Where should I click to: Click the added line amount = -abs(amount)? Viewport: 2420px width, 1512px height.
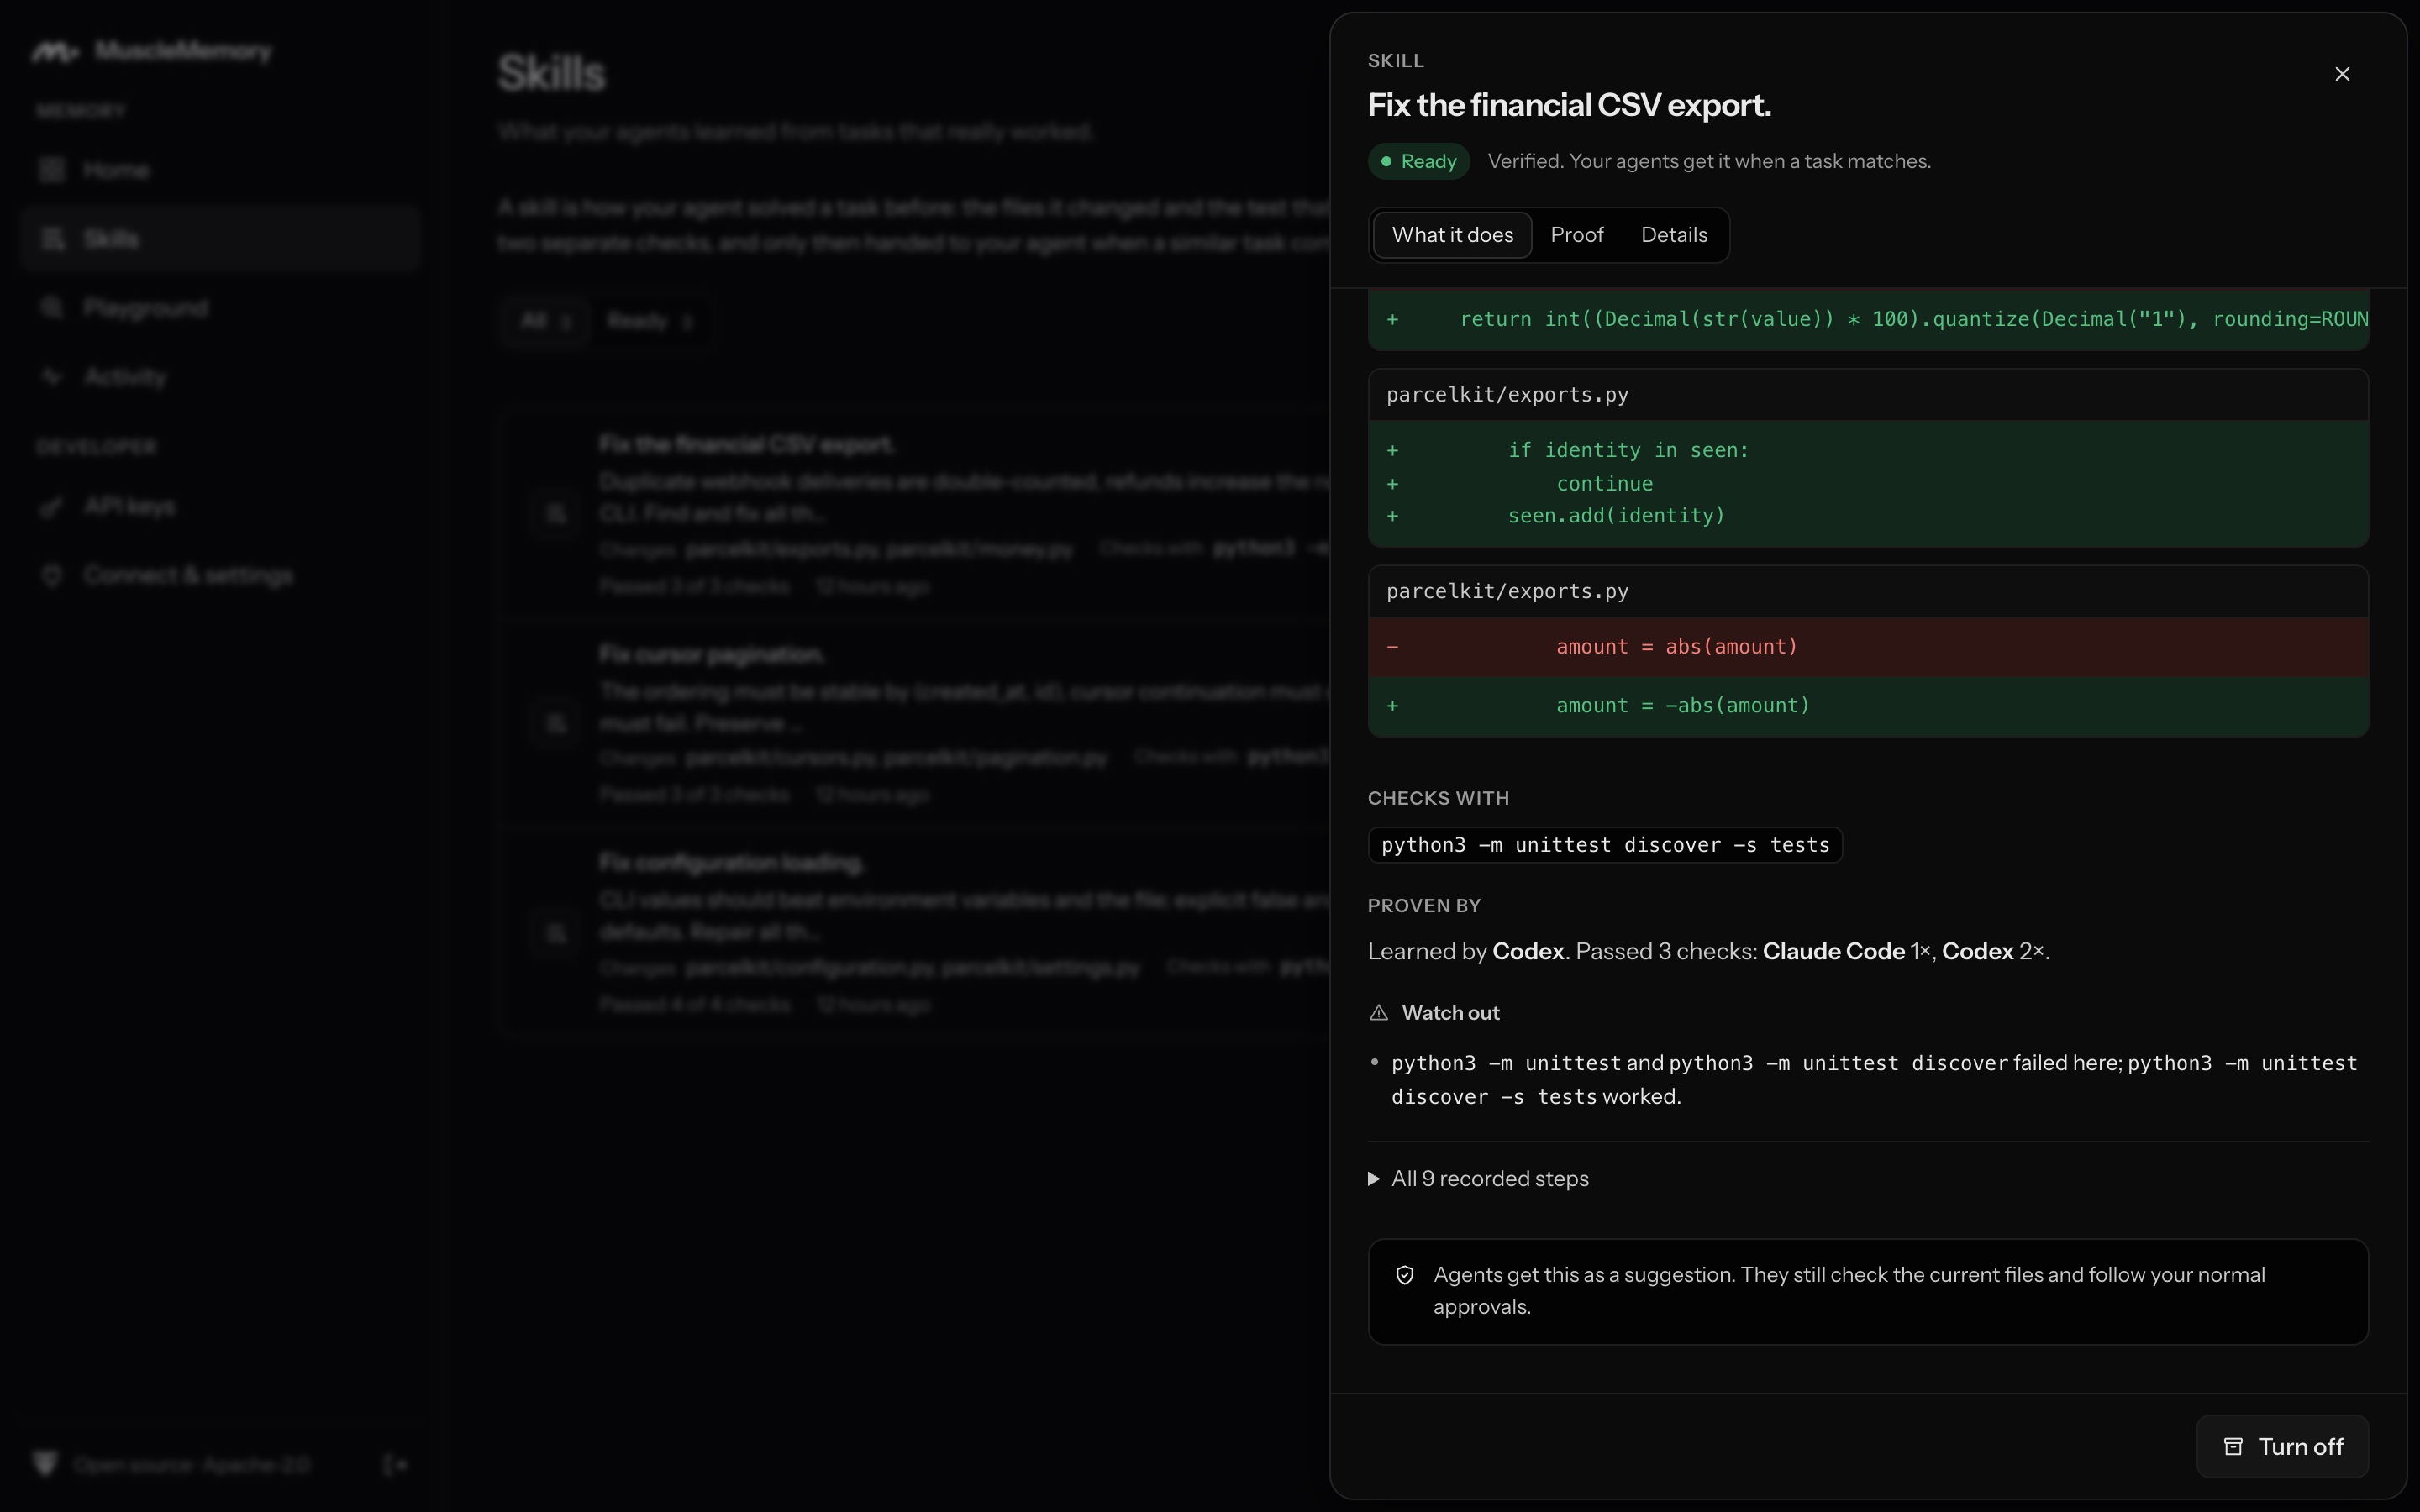[1868, 706]
